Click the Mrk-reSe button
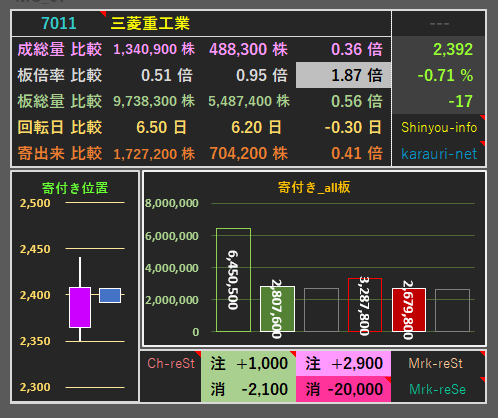 pos(438,389)
